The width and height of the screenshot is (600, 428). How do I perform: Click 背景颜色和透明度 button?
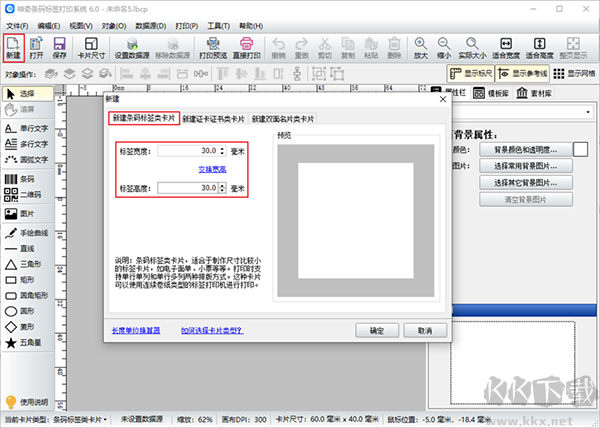pos(526,150)
